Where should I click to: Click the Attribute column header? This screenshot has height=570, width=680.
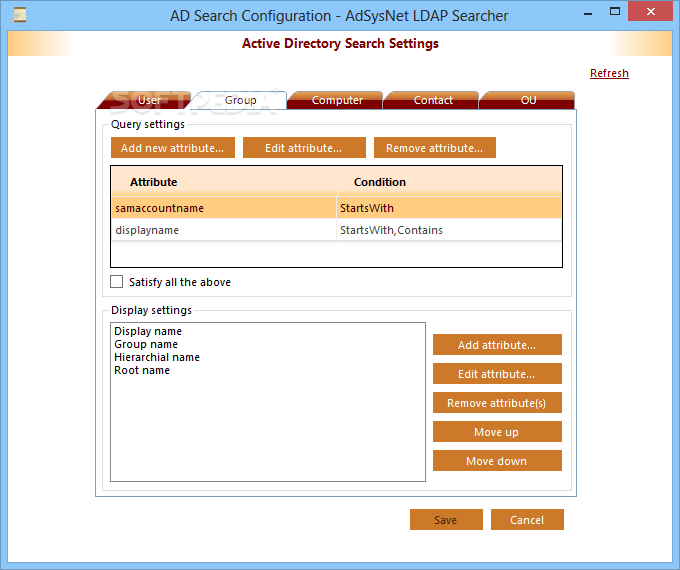(x=224, y=182)
